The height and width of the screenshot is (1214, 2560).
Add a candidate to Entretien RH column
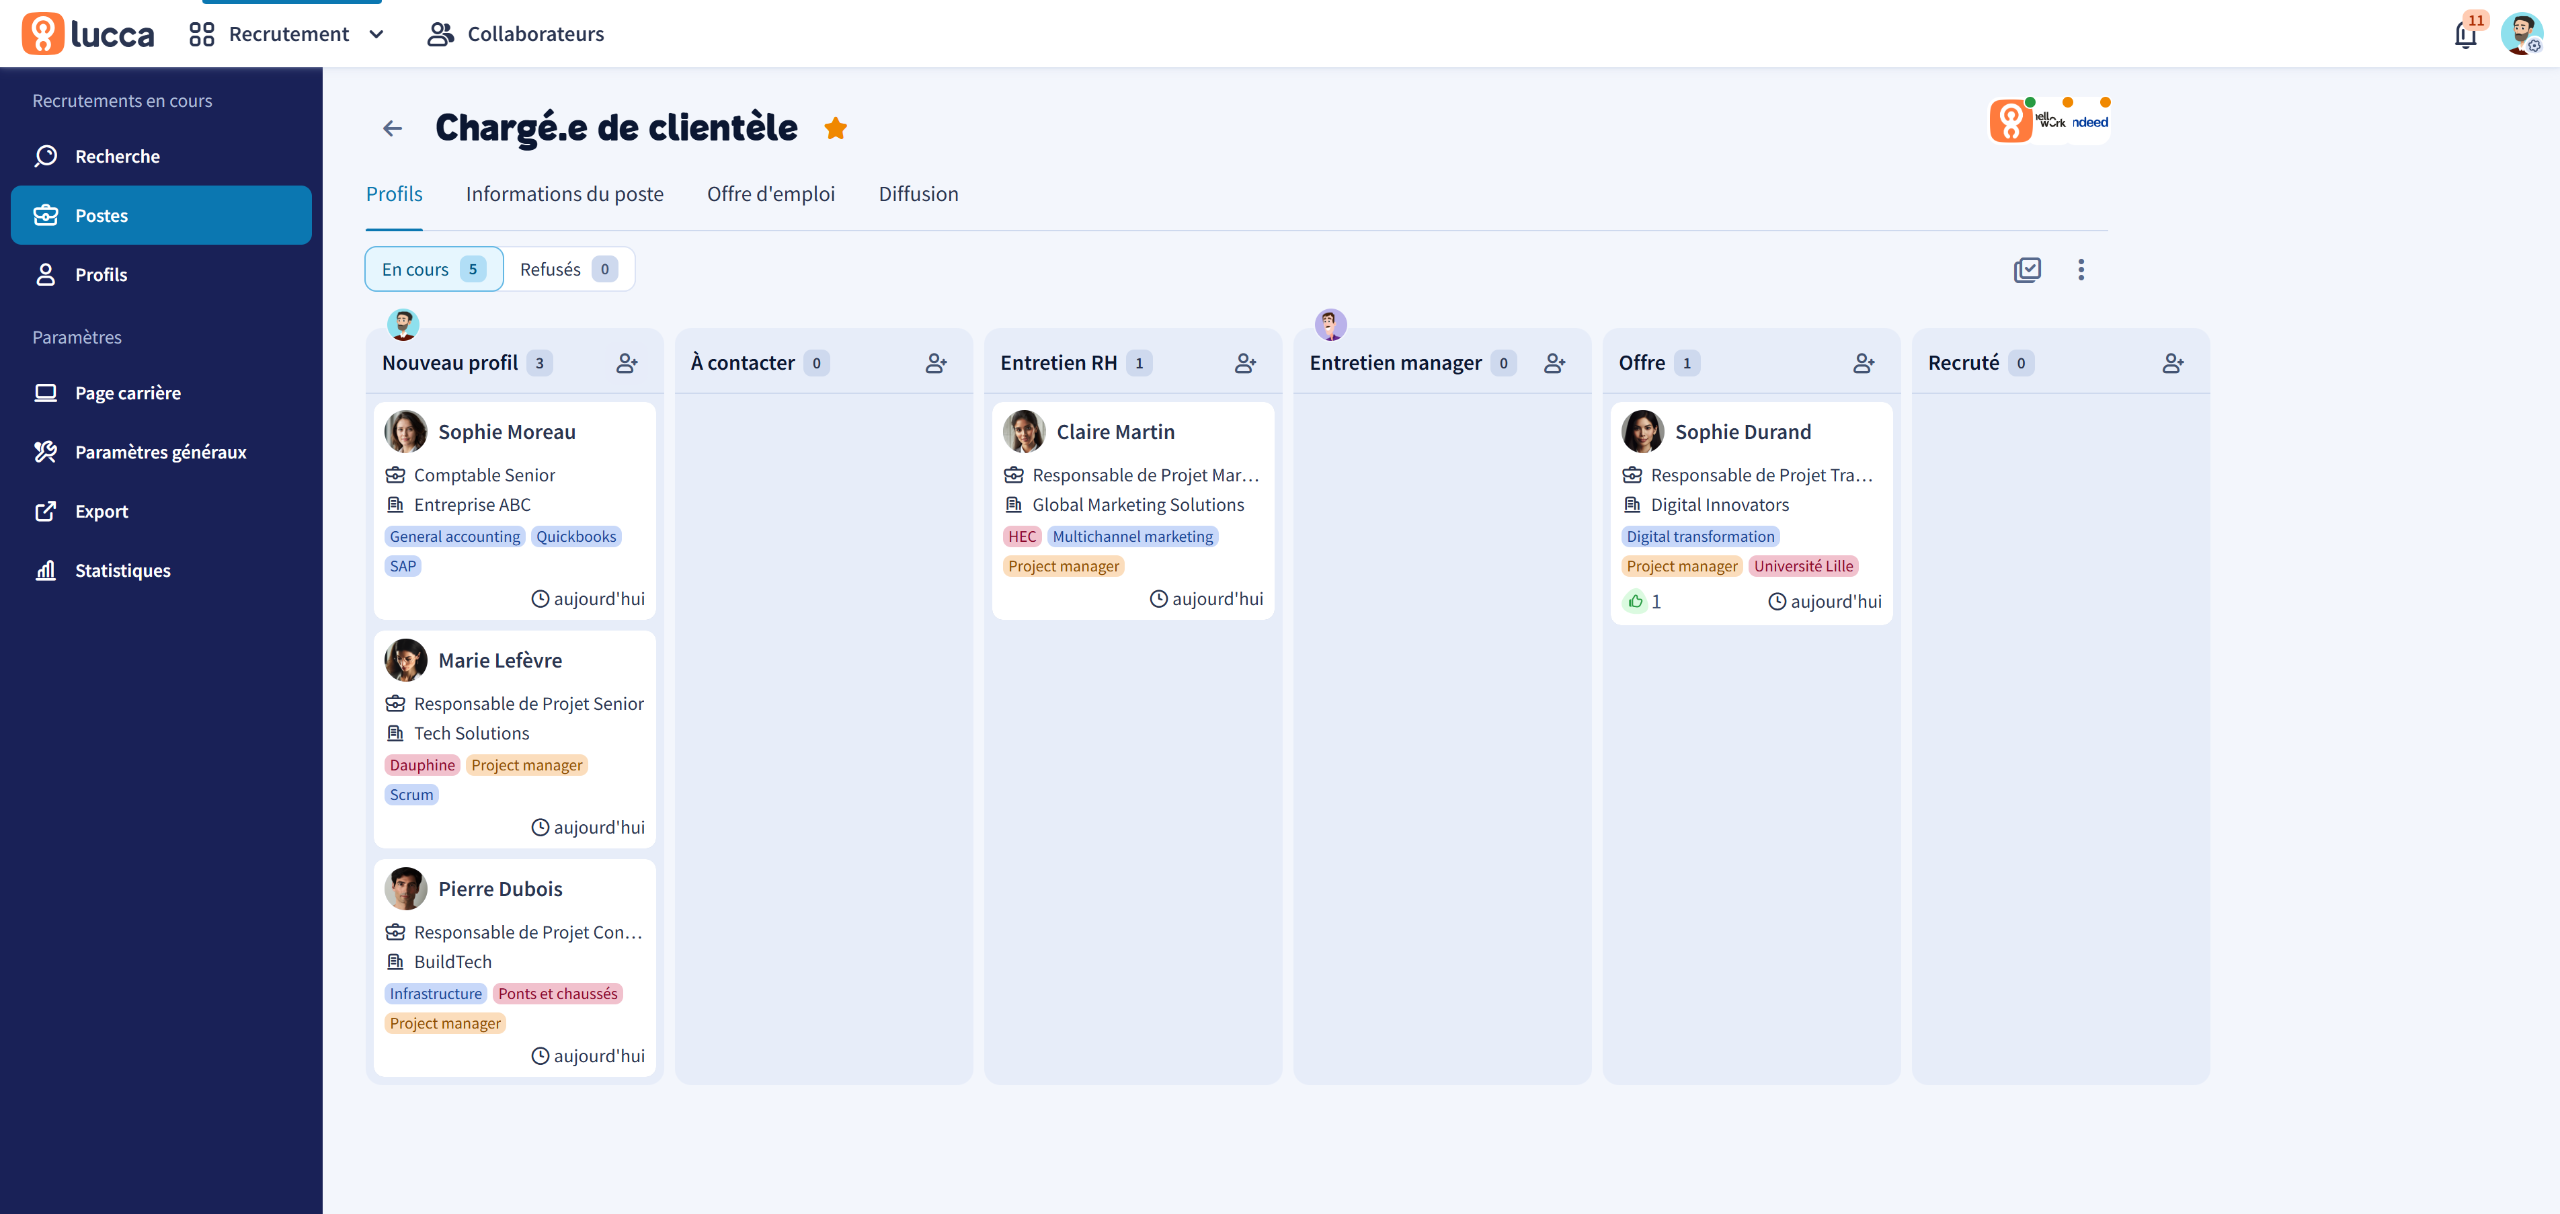1245,363
